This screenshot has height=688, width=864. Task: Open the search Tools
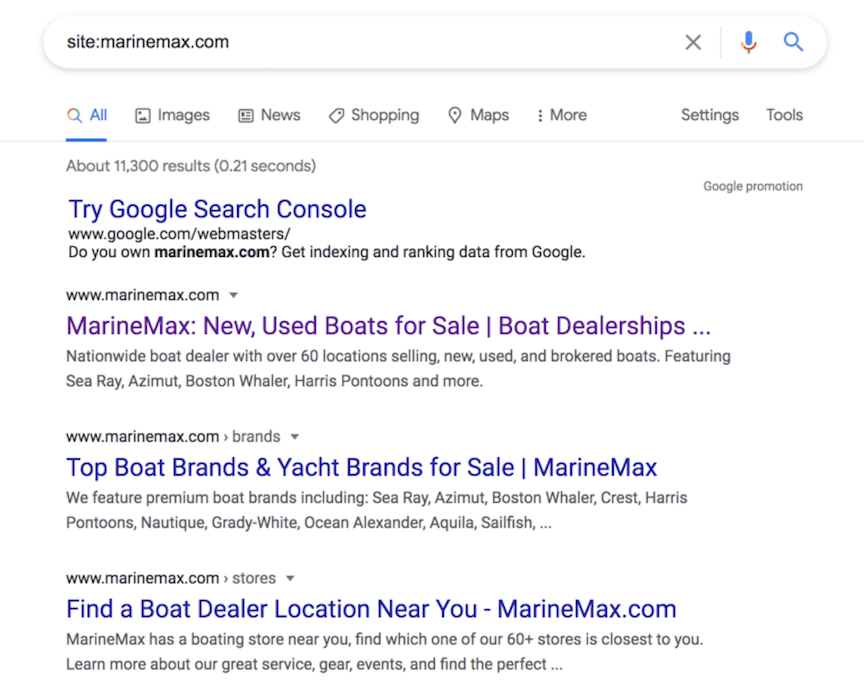tap(784, 115)
